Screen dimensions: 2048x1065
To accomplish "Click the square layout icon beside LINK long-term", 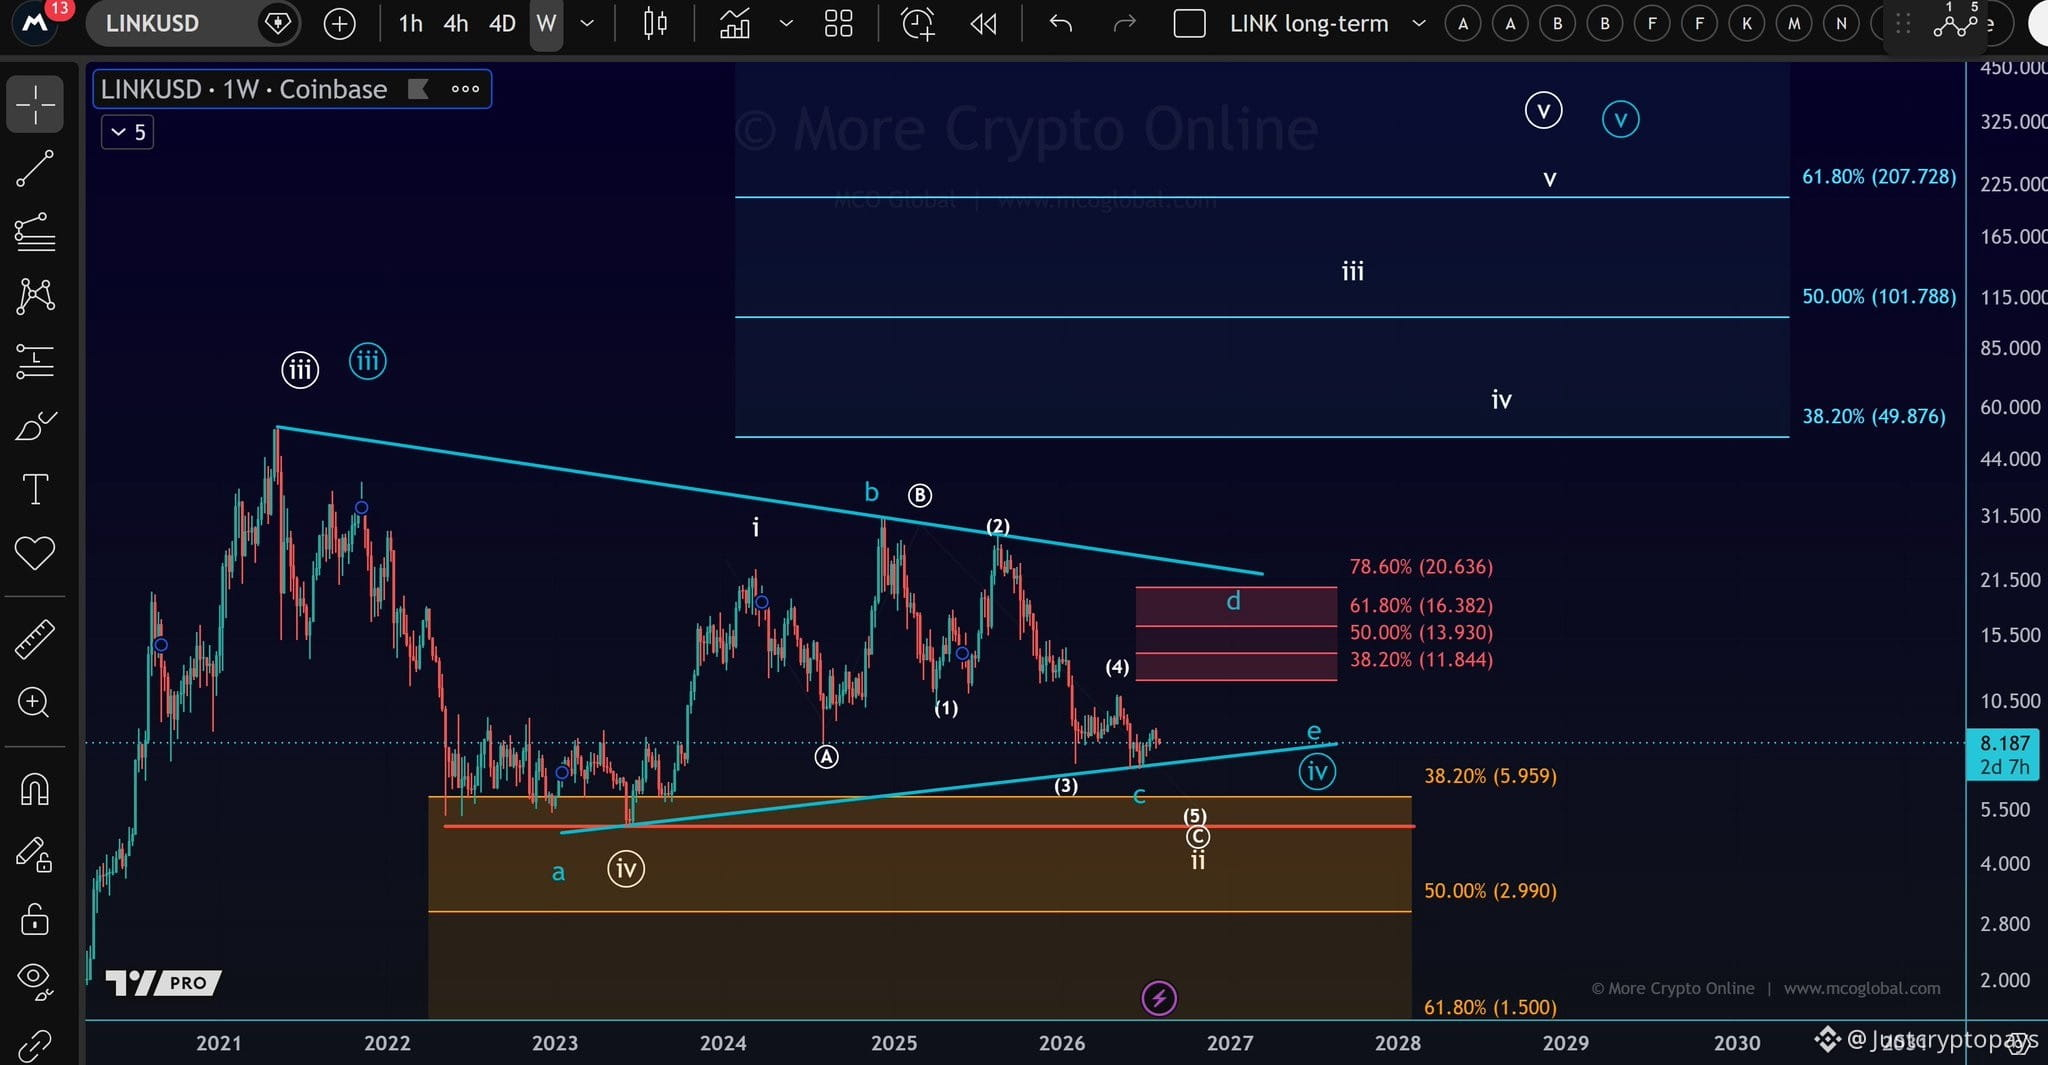I will pos(1189,24).
